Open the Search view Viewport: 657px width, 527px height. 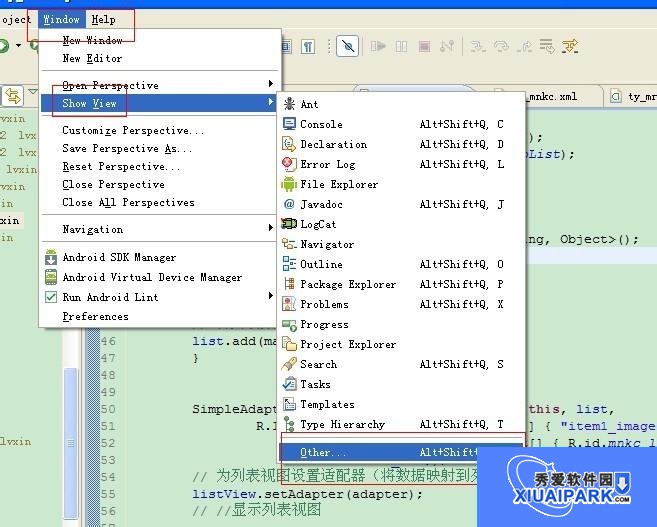[401, 364]
